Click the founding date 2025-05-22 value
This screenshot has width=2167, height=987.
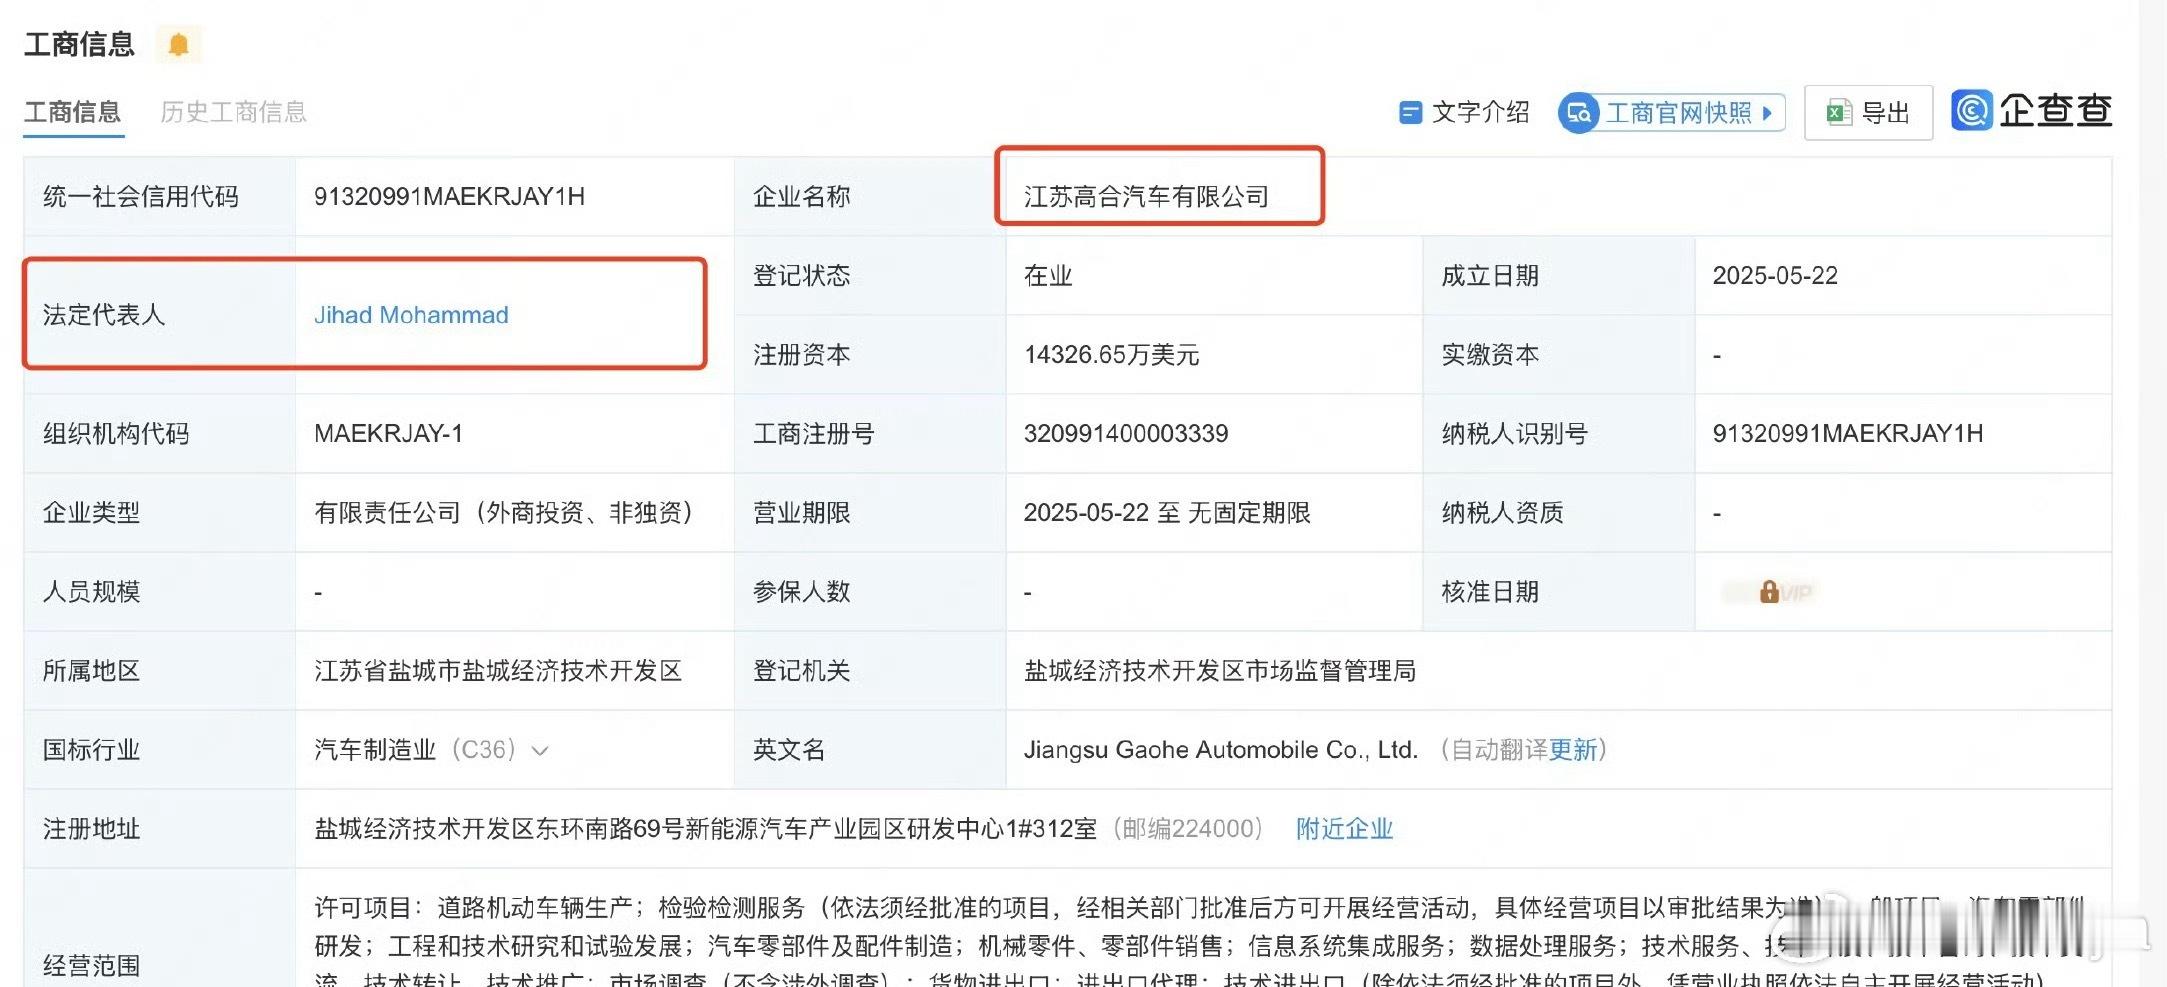(1775, 276)
